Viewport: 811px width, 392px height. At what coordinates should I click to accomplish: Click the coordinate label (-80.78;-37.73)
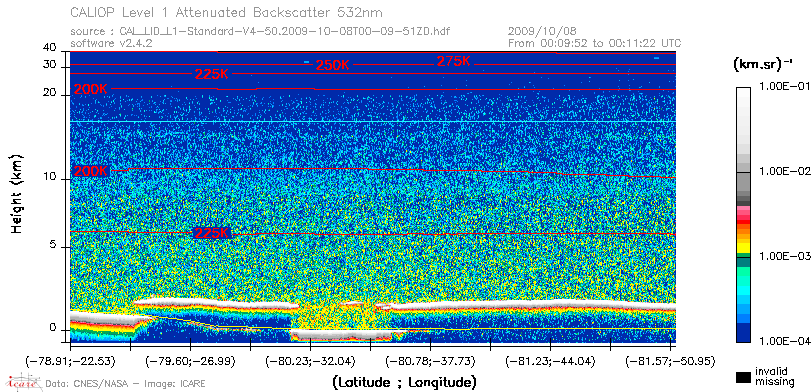pos(430,361)
